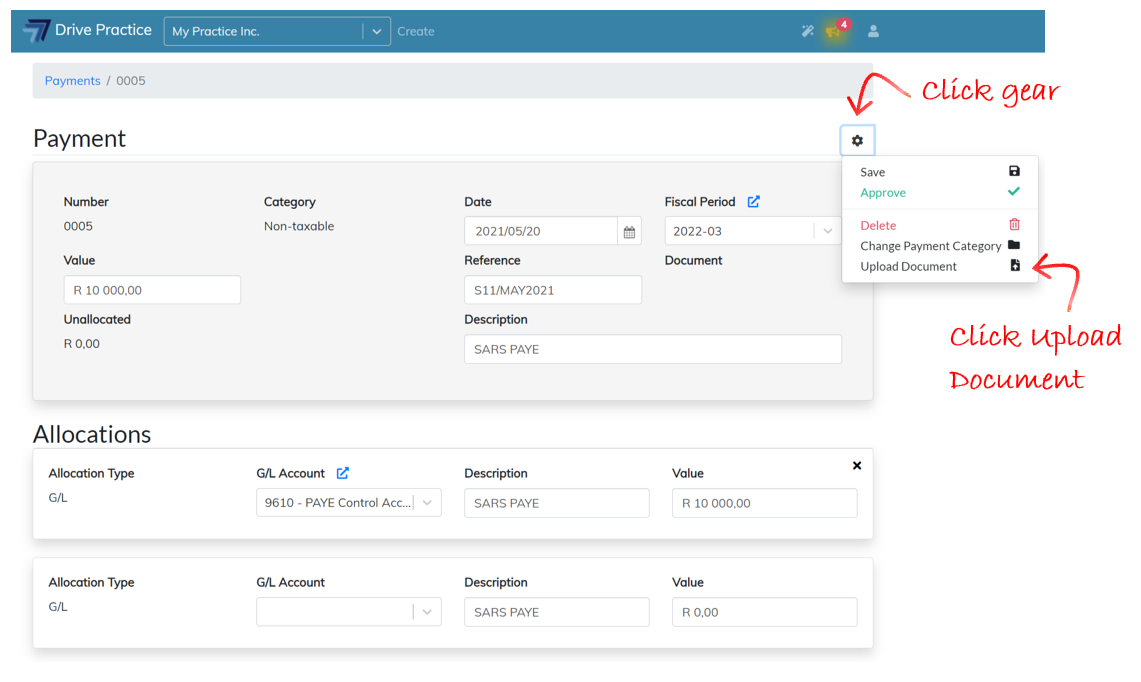Click the Reference field S11/MAY2021
Image resolution: width=1141 pixels, height=682 pixels.
553,290
